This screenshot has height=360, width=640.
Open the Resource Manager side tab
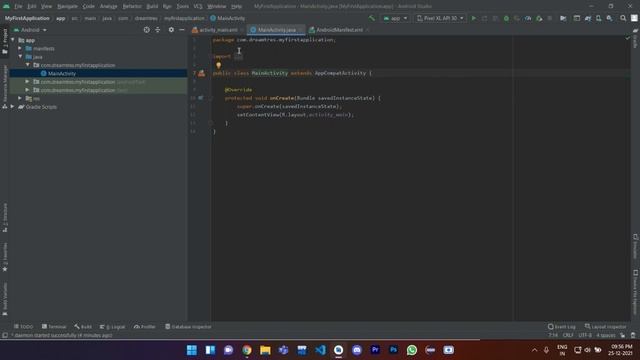4,87
